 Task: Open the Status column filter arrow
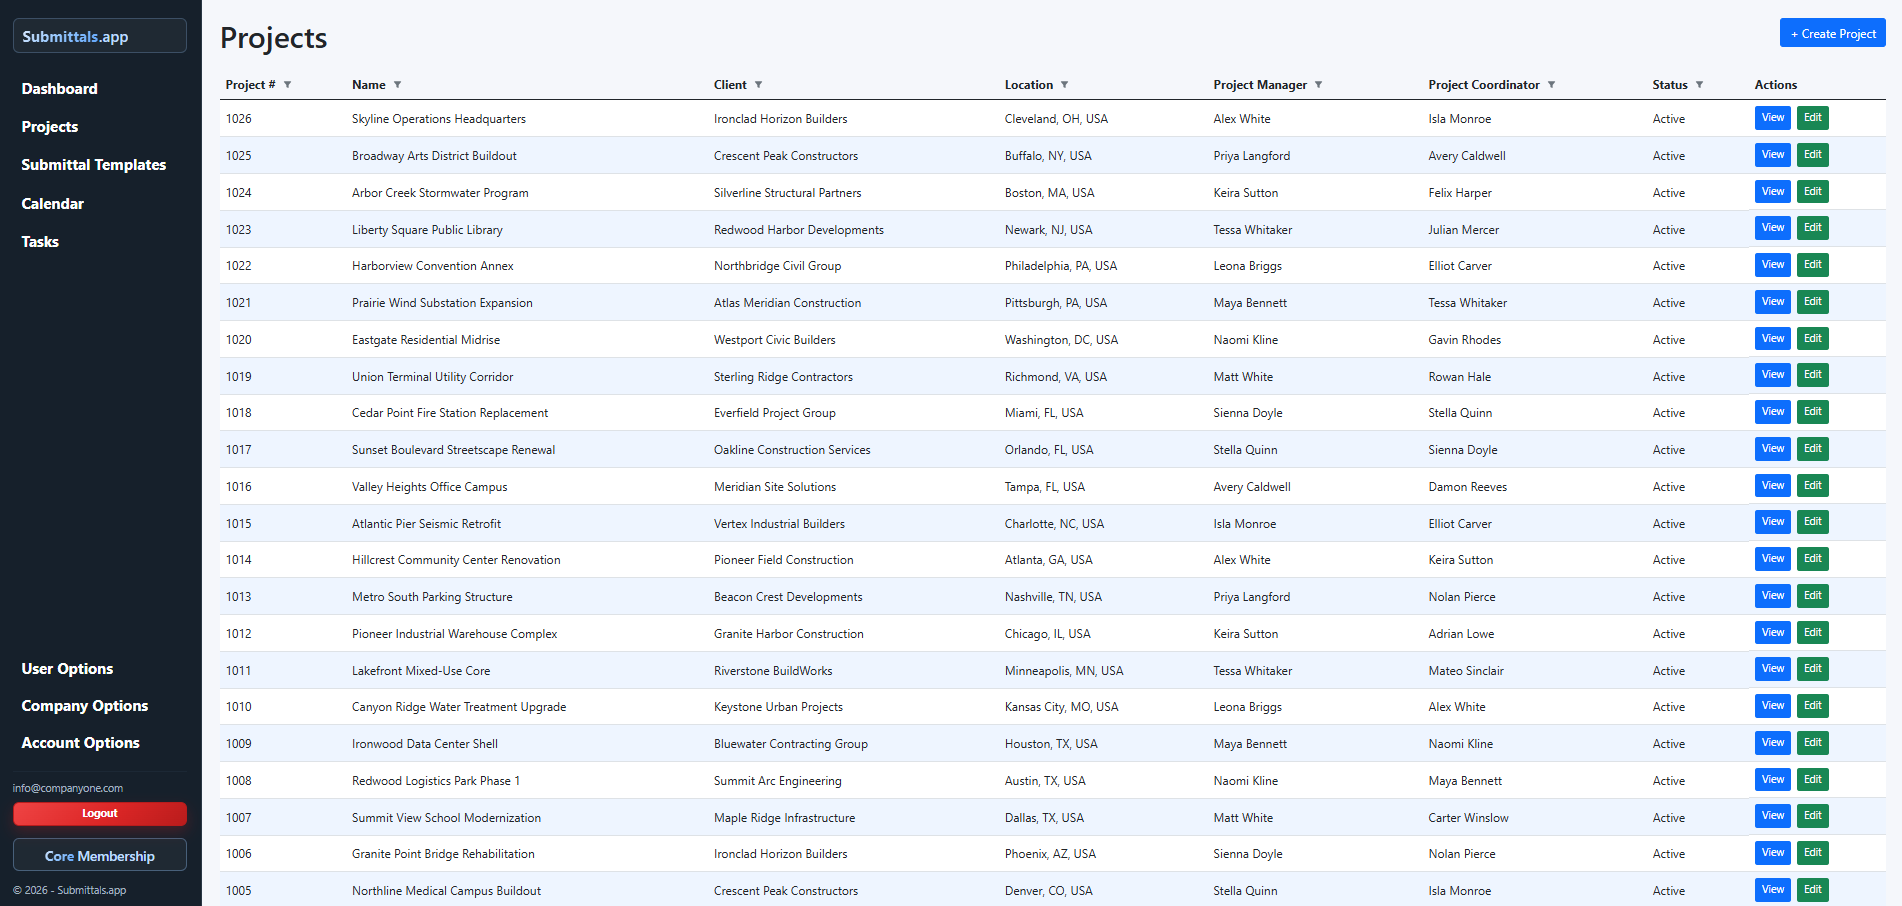[x=1699, y=85]
